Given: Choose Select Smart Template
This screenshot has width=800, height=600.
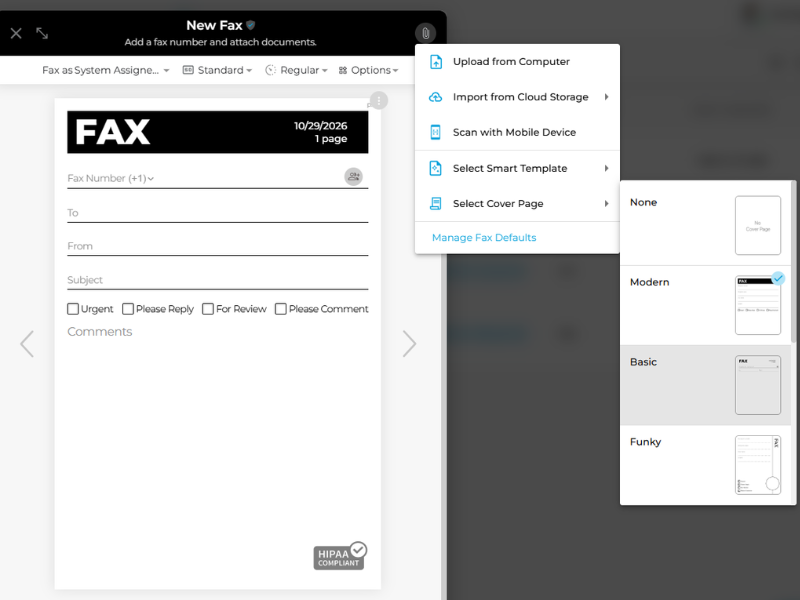Looking at the screenshot, I should pos(517,168).
